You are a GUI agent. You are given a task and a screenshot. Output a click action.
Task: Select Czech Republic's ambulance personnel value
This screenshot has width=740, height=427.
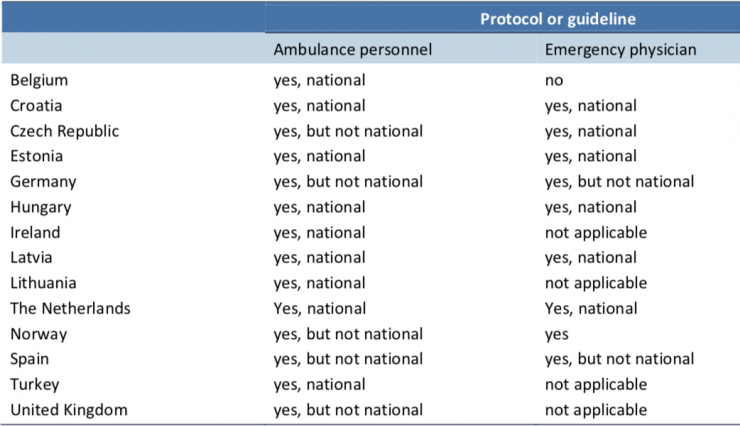[x=348, y=131]
